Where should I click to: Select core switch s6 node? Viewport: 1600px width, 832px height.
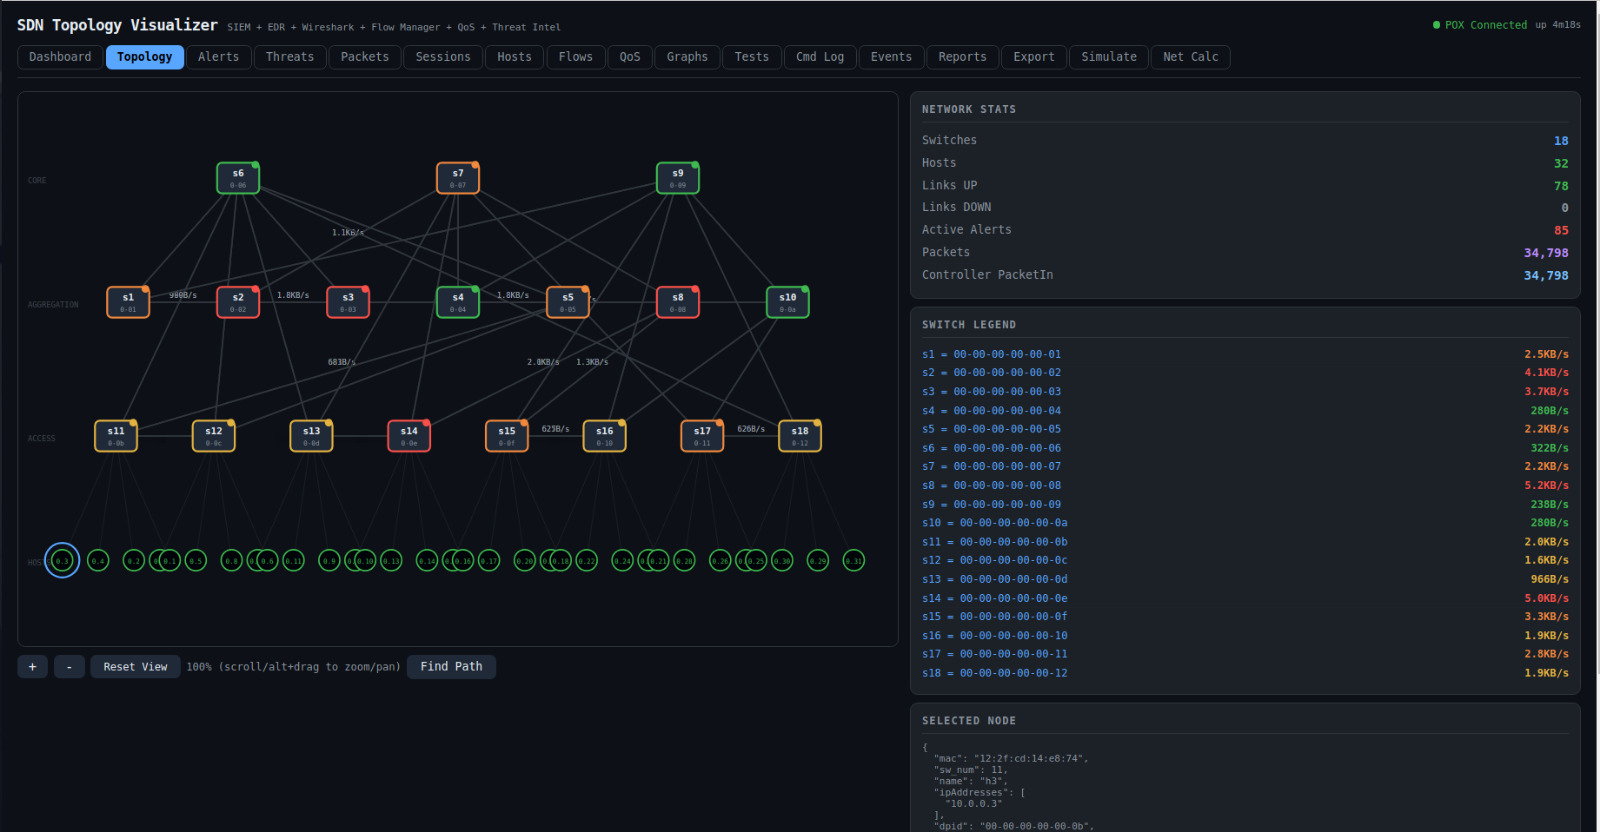click(x=238, y=178)
